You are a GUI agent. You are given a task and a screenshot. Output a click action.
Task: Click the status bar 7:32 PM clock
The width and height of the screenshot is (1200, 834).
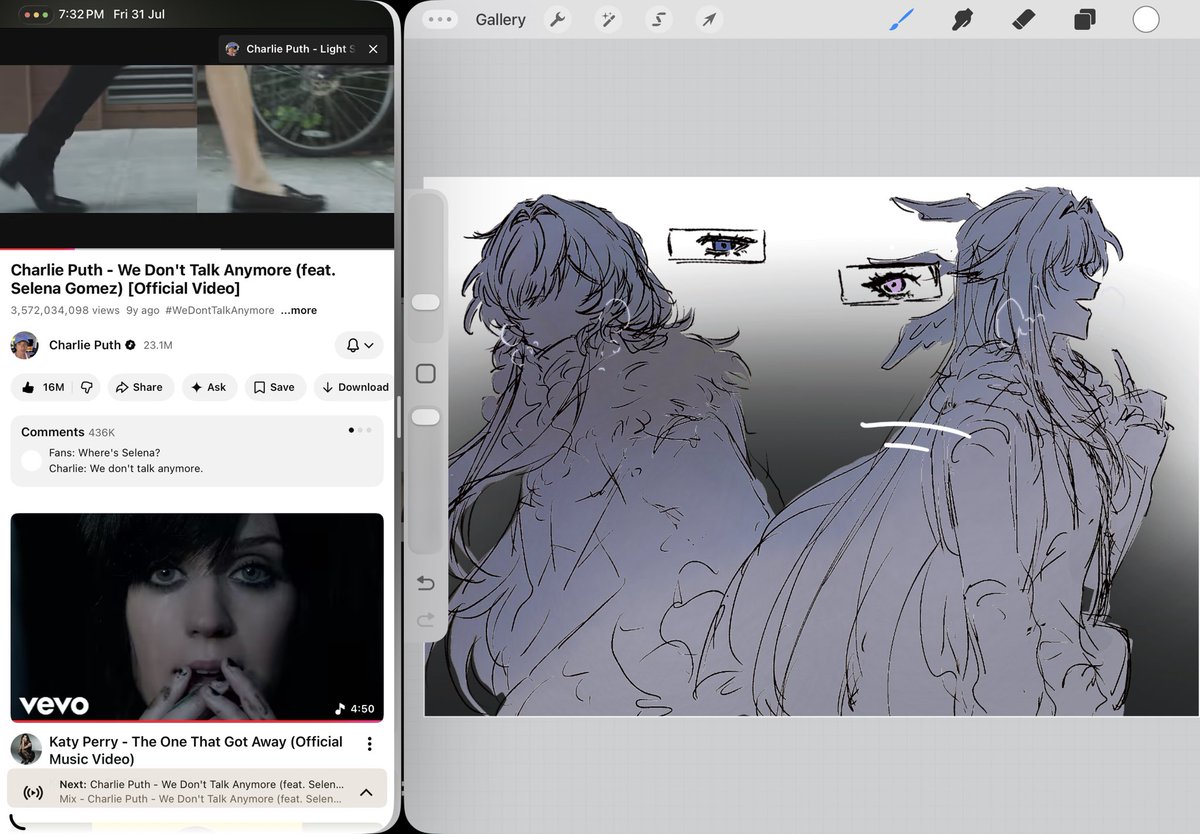(81, 15)
